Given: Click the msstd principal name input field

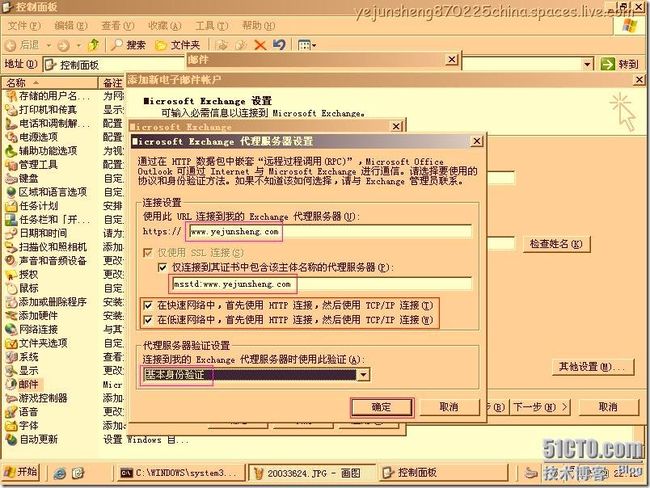Looking at the screenshot, I should (x=321, y=284).
